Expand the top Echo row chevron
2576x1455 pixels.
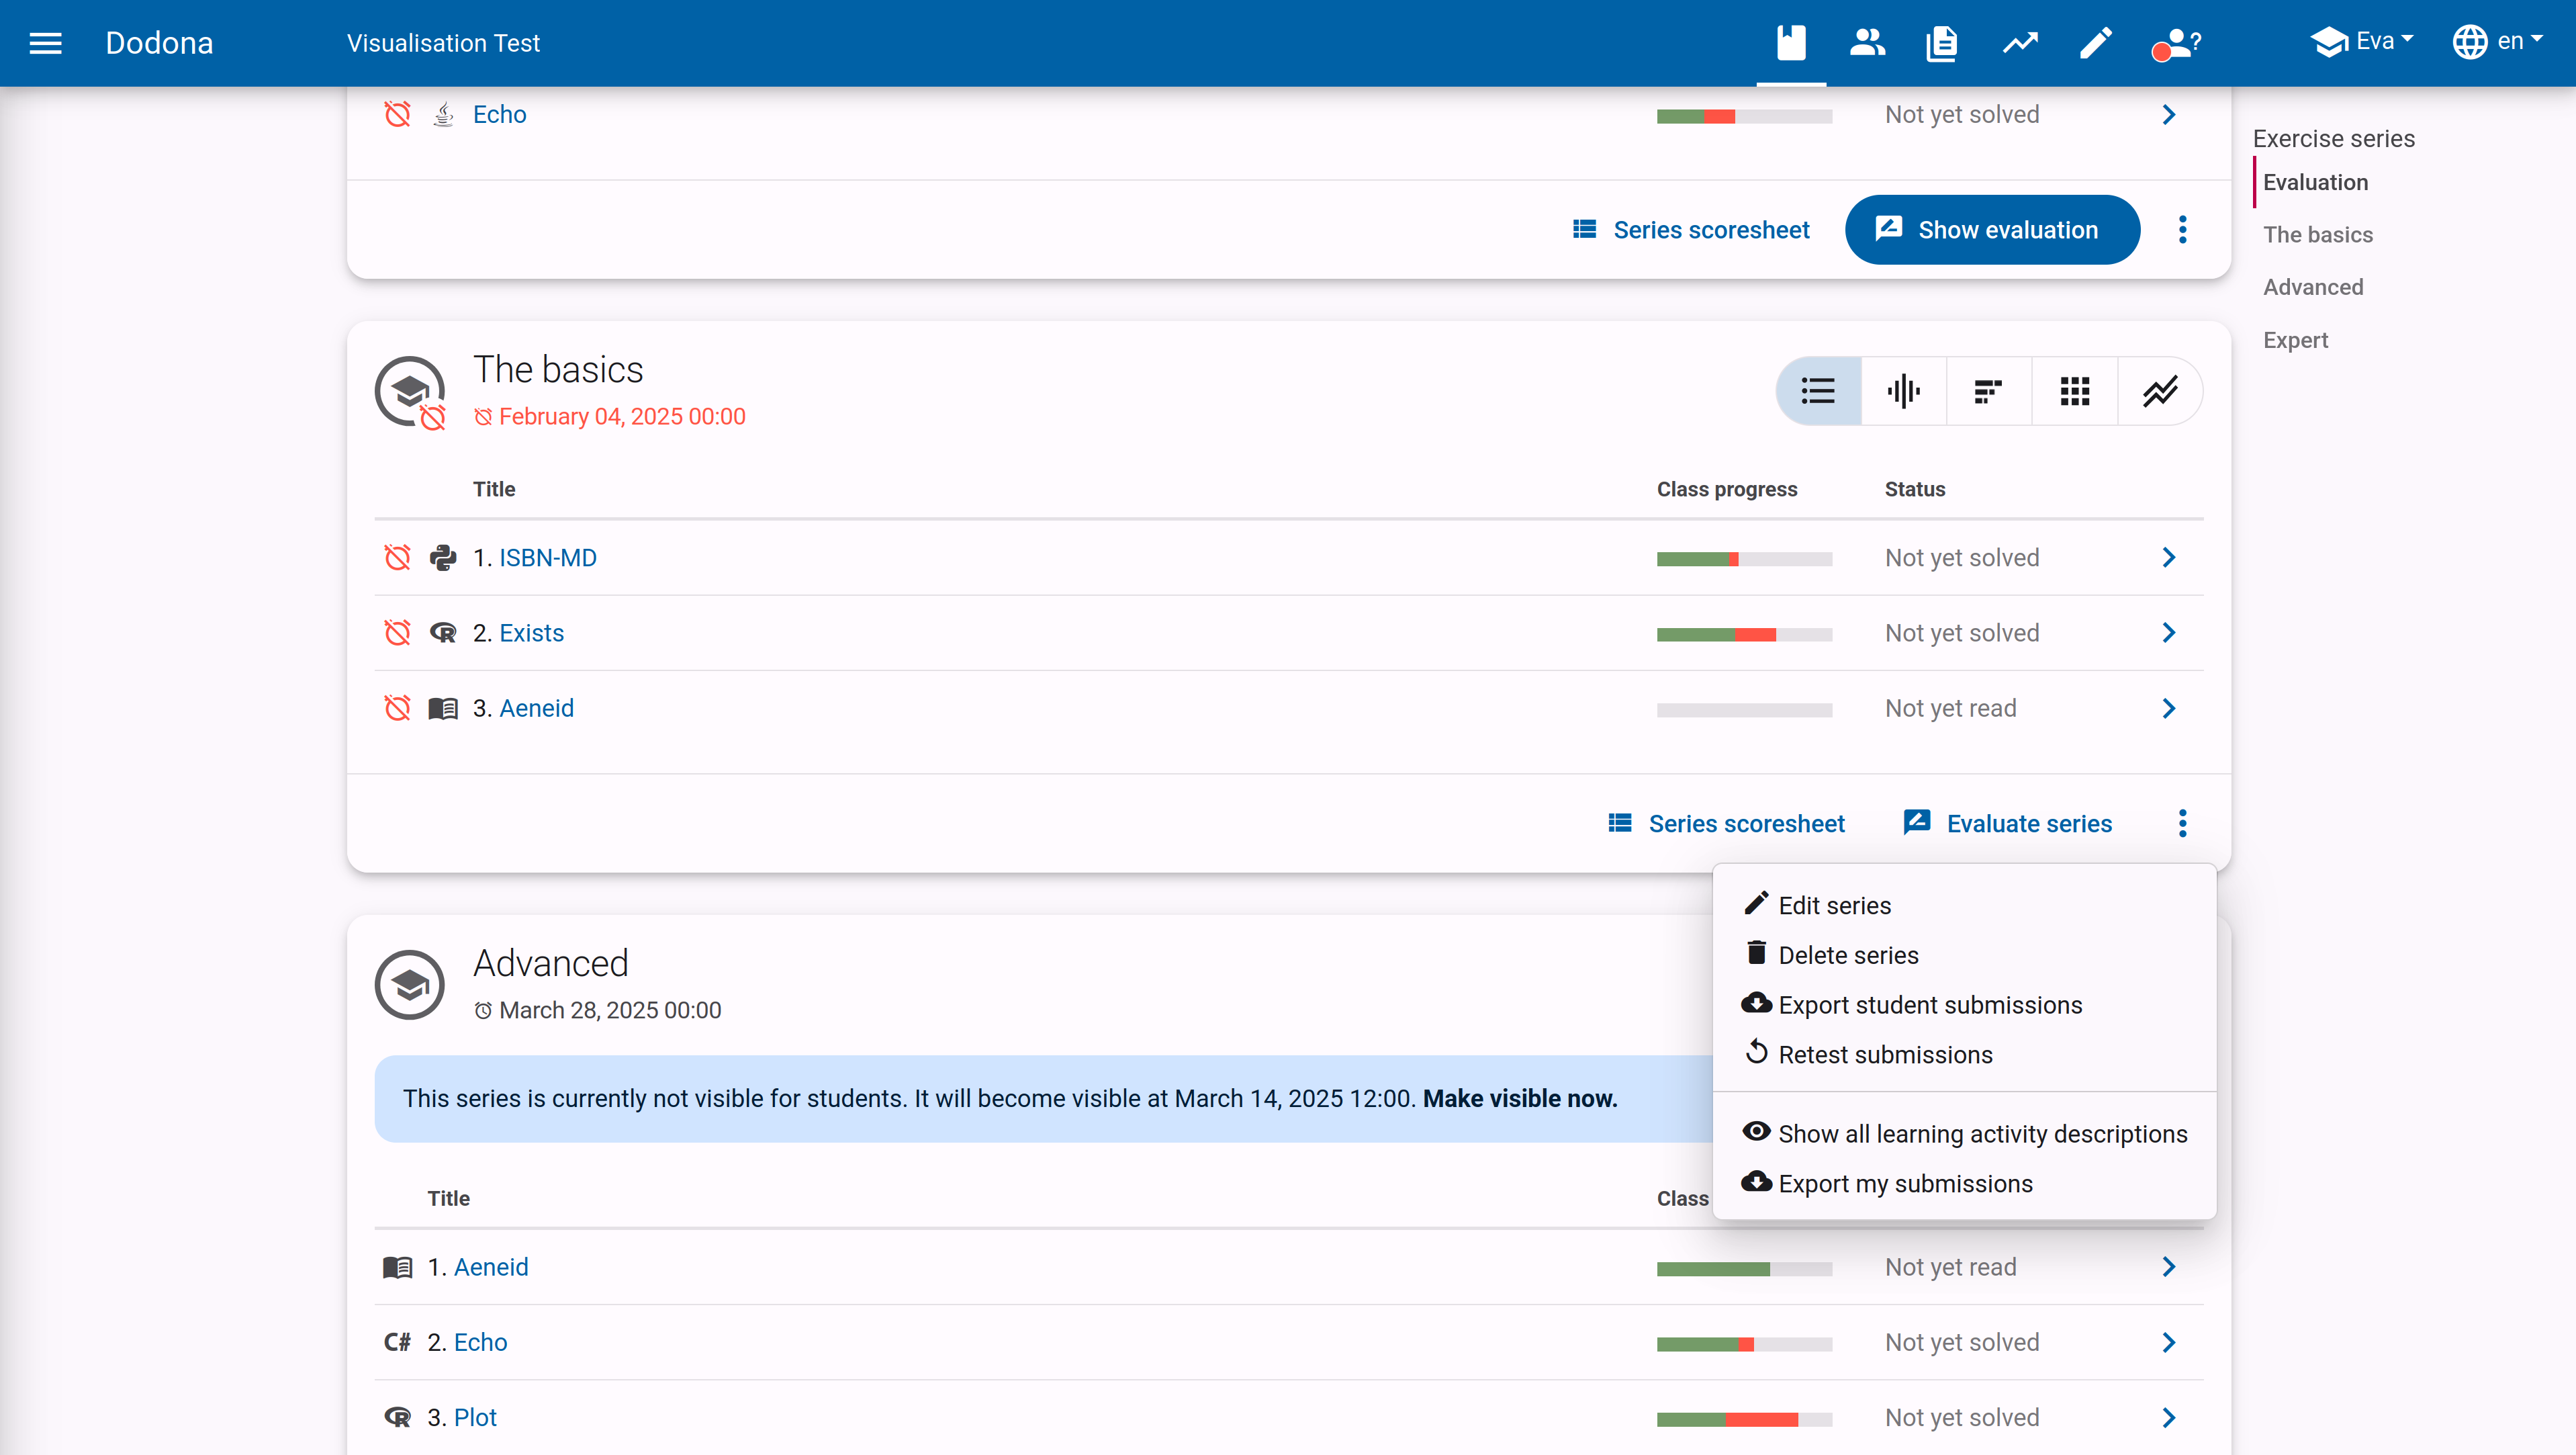click(x=2168, y=114)
